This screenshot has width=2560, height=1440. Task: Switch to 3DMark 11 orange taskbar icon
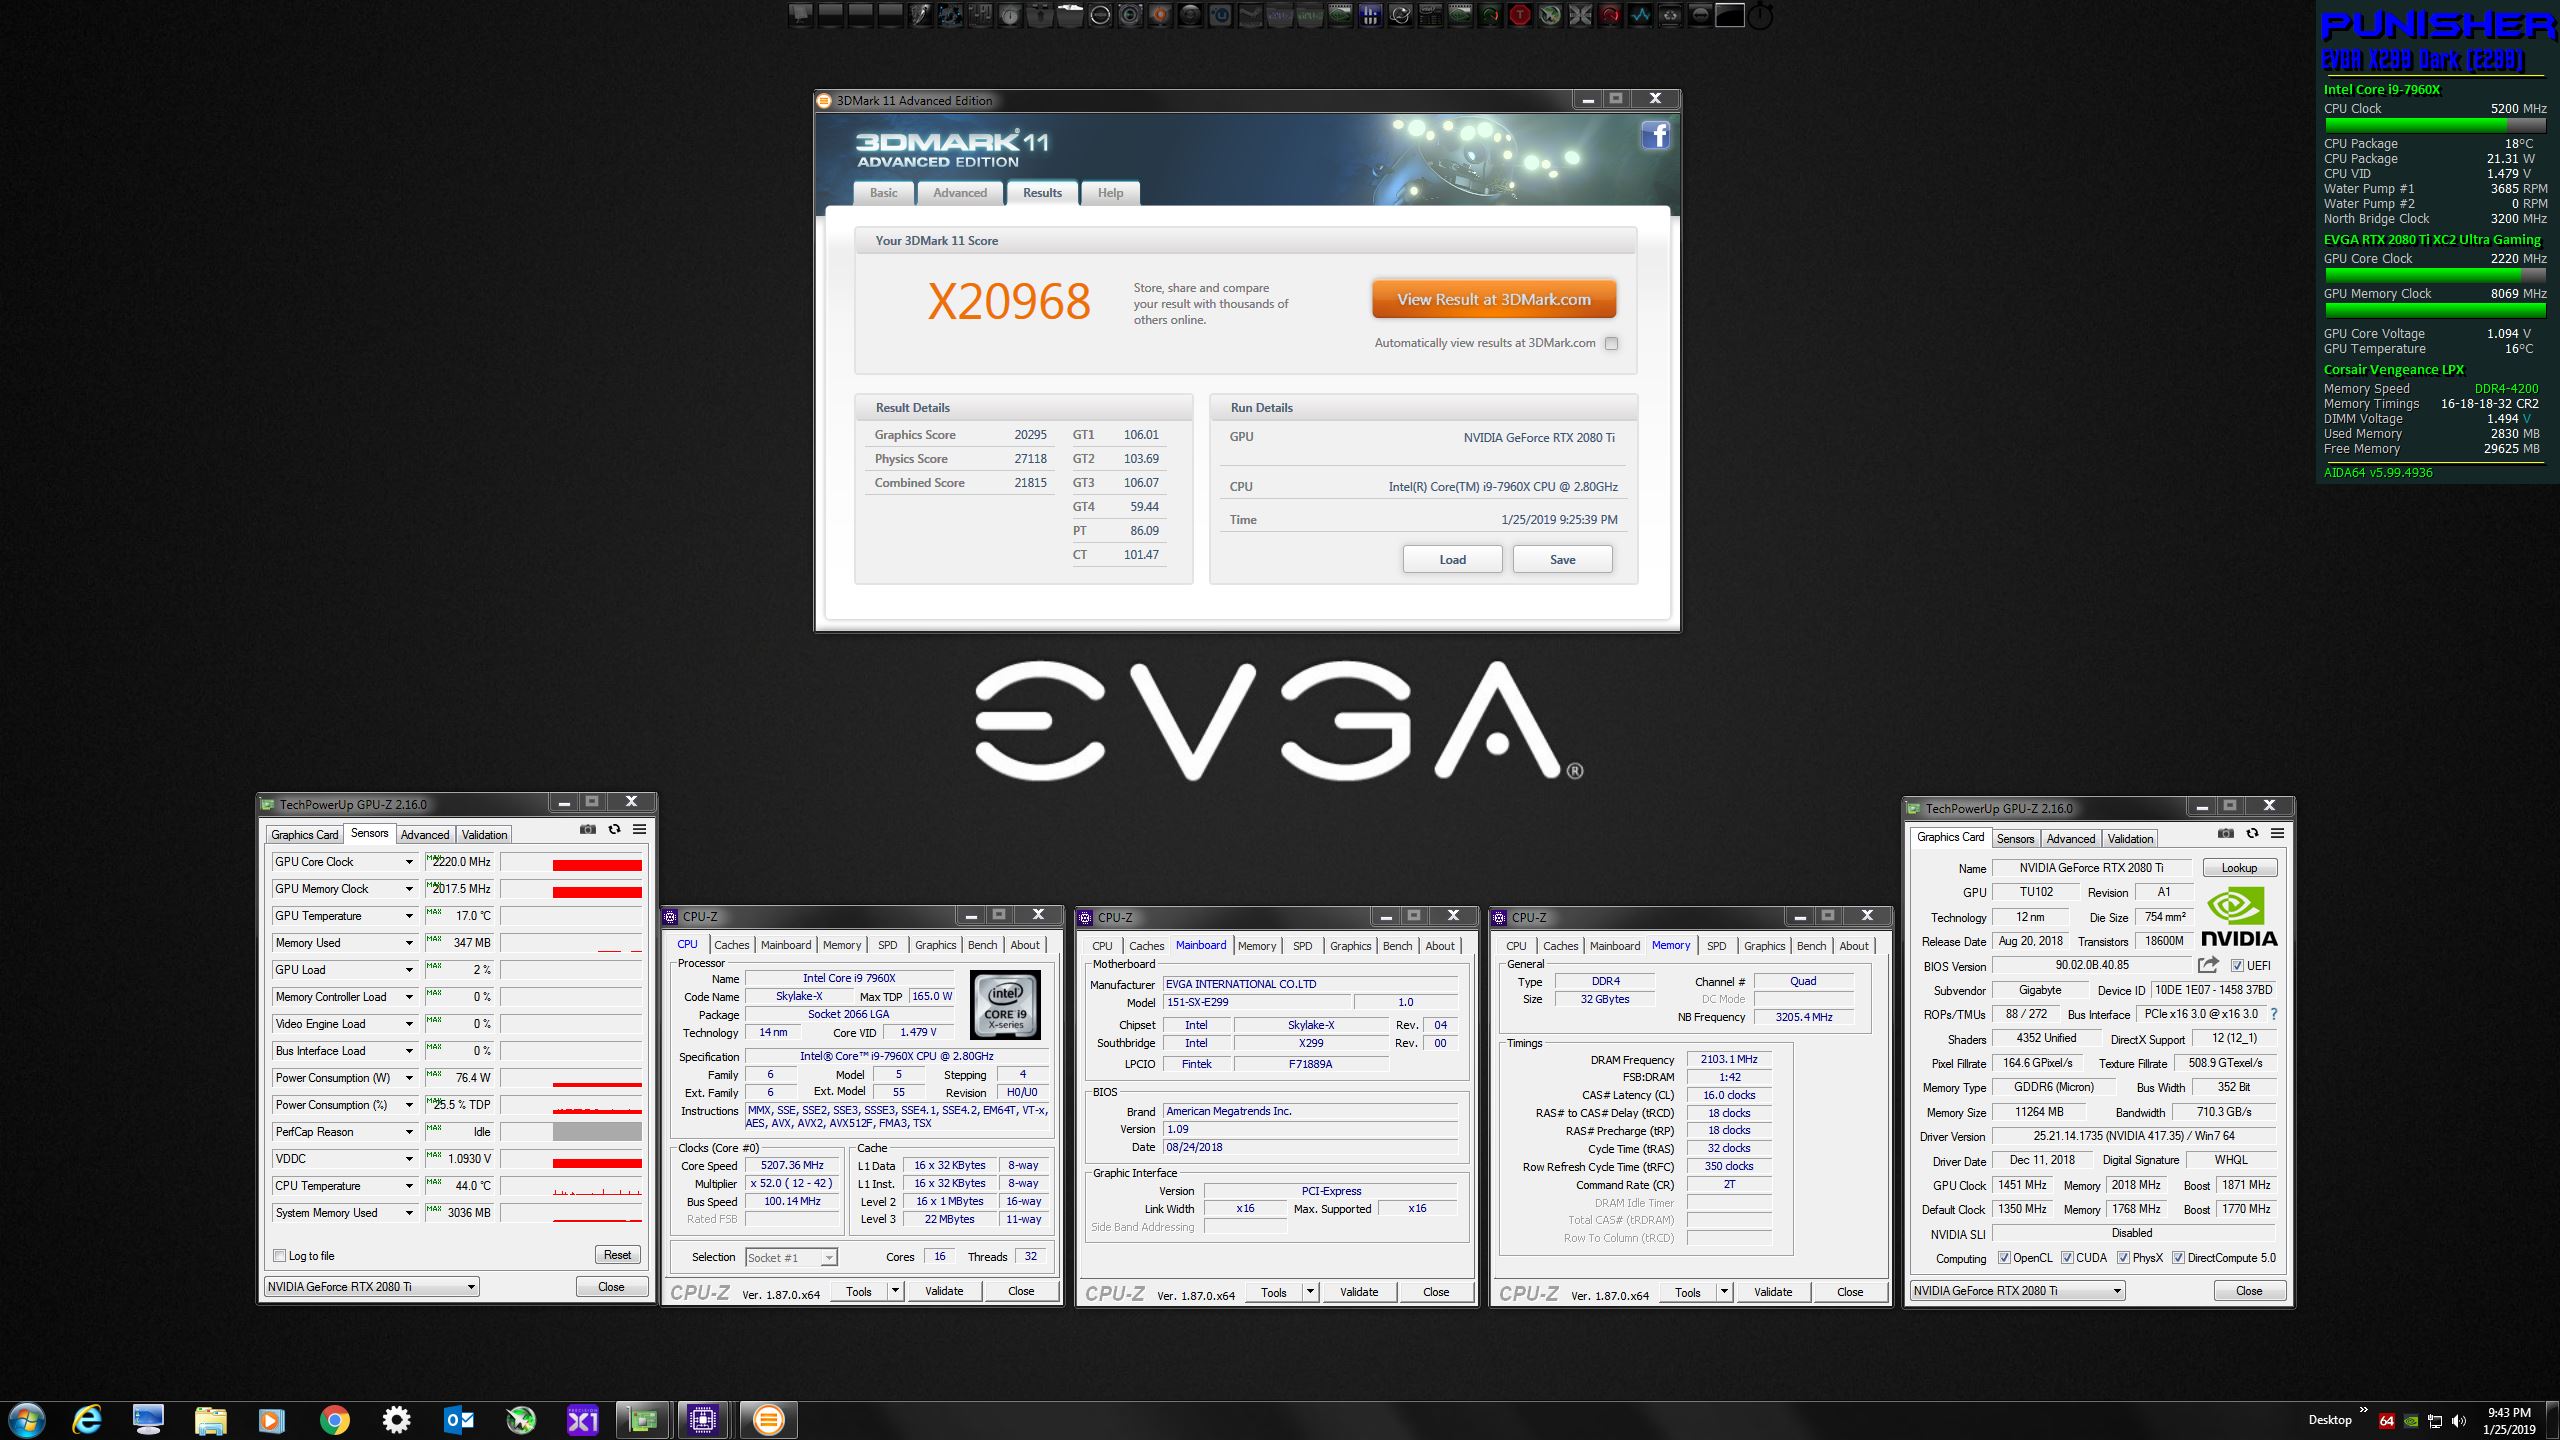(x=768, y=1420)
